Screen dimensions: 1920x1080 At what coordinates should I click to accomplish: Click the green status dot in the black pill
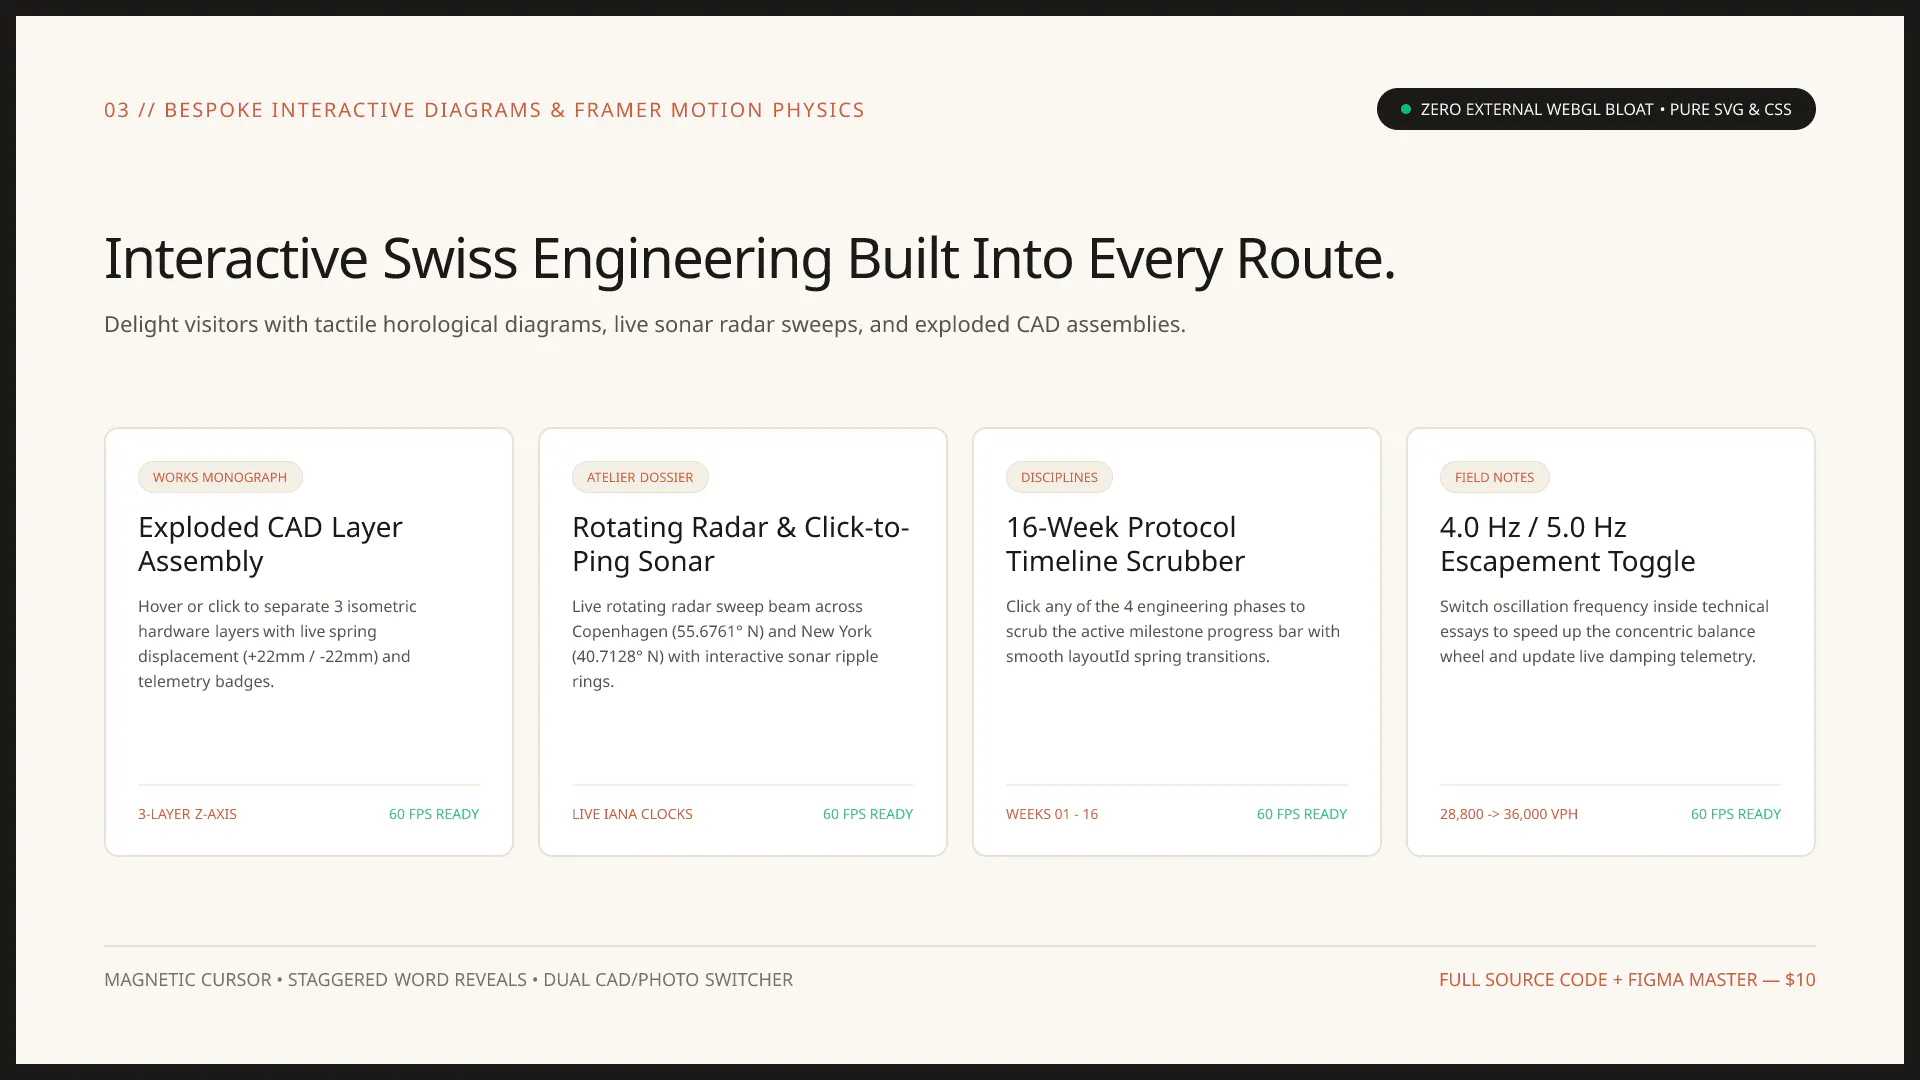[1406, 109]
